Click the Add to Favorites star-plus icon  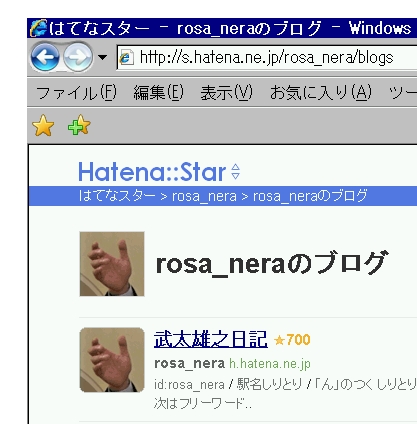point(79,125)
